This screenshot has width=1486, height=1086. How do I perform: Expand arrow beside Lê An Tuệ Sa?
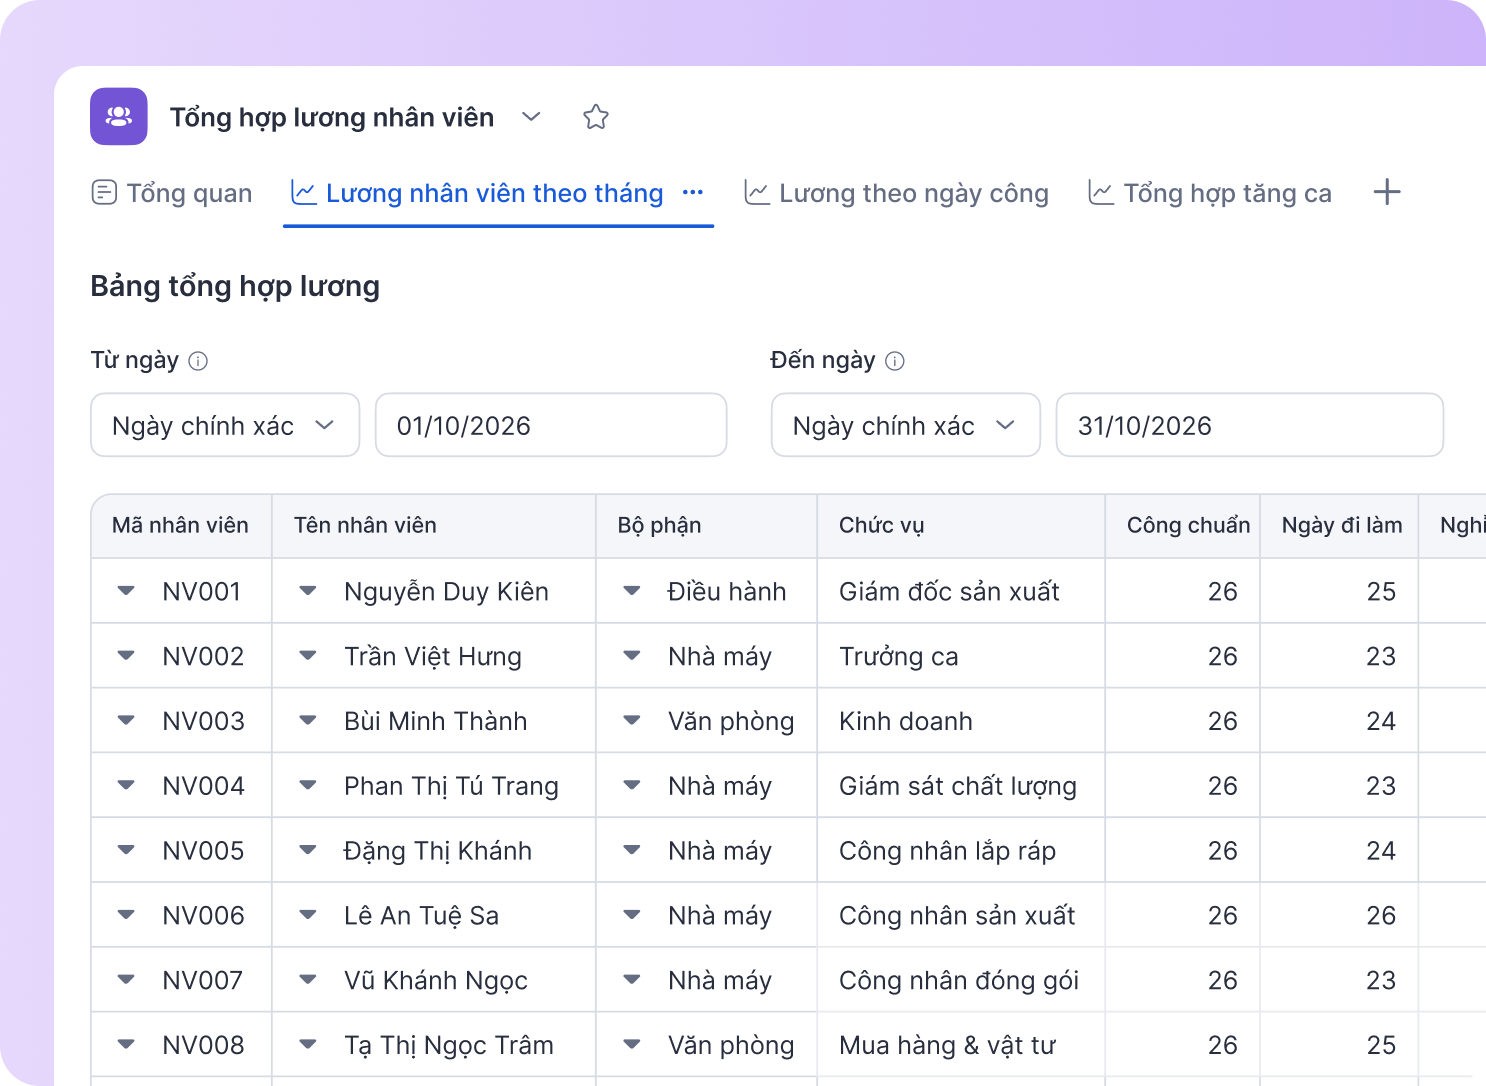pyautogui.click(x=308, y=915)
